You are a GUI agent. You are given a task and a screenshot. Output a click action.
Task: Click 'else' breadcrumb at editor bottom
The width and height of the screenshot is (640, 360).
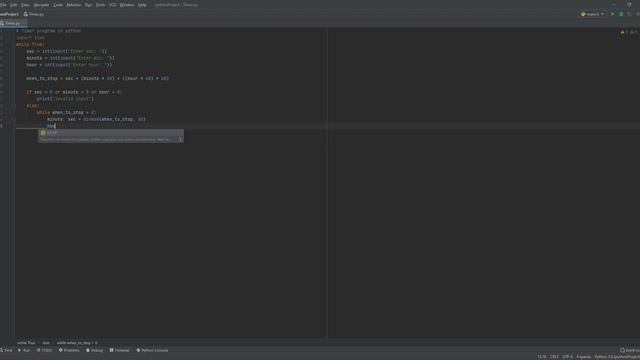click(46, 343)
